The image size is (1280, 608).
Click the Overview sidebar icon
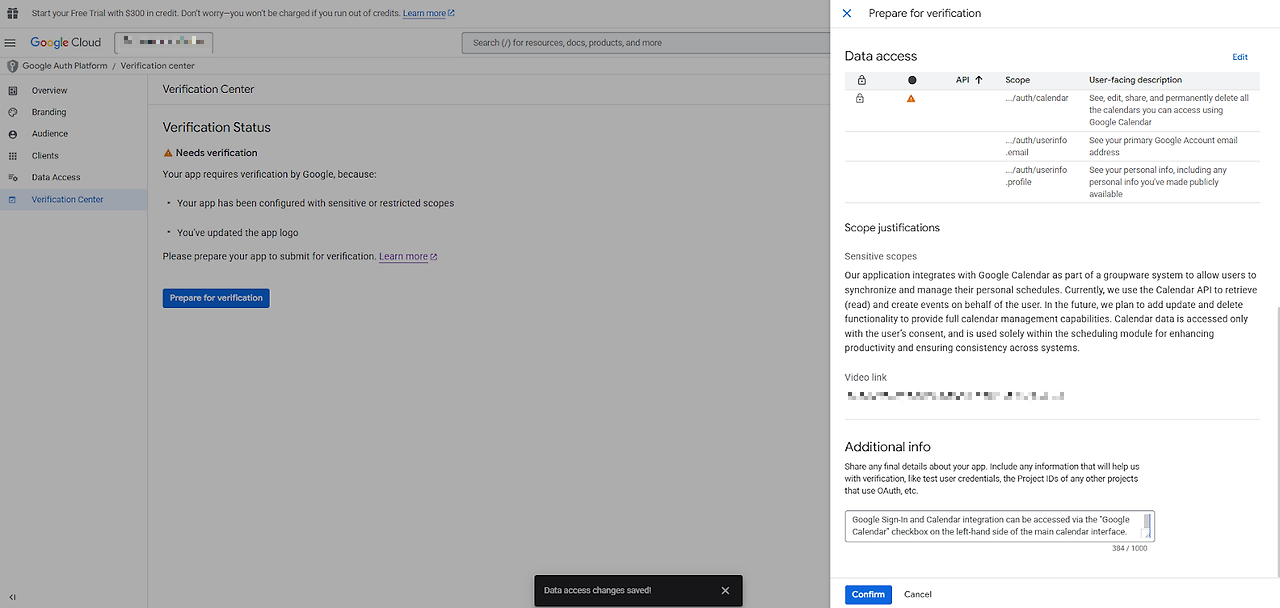[x=12, y=91]
